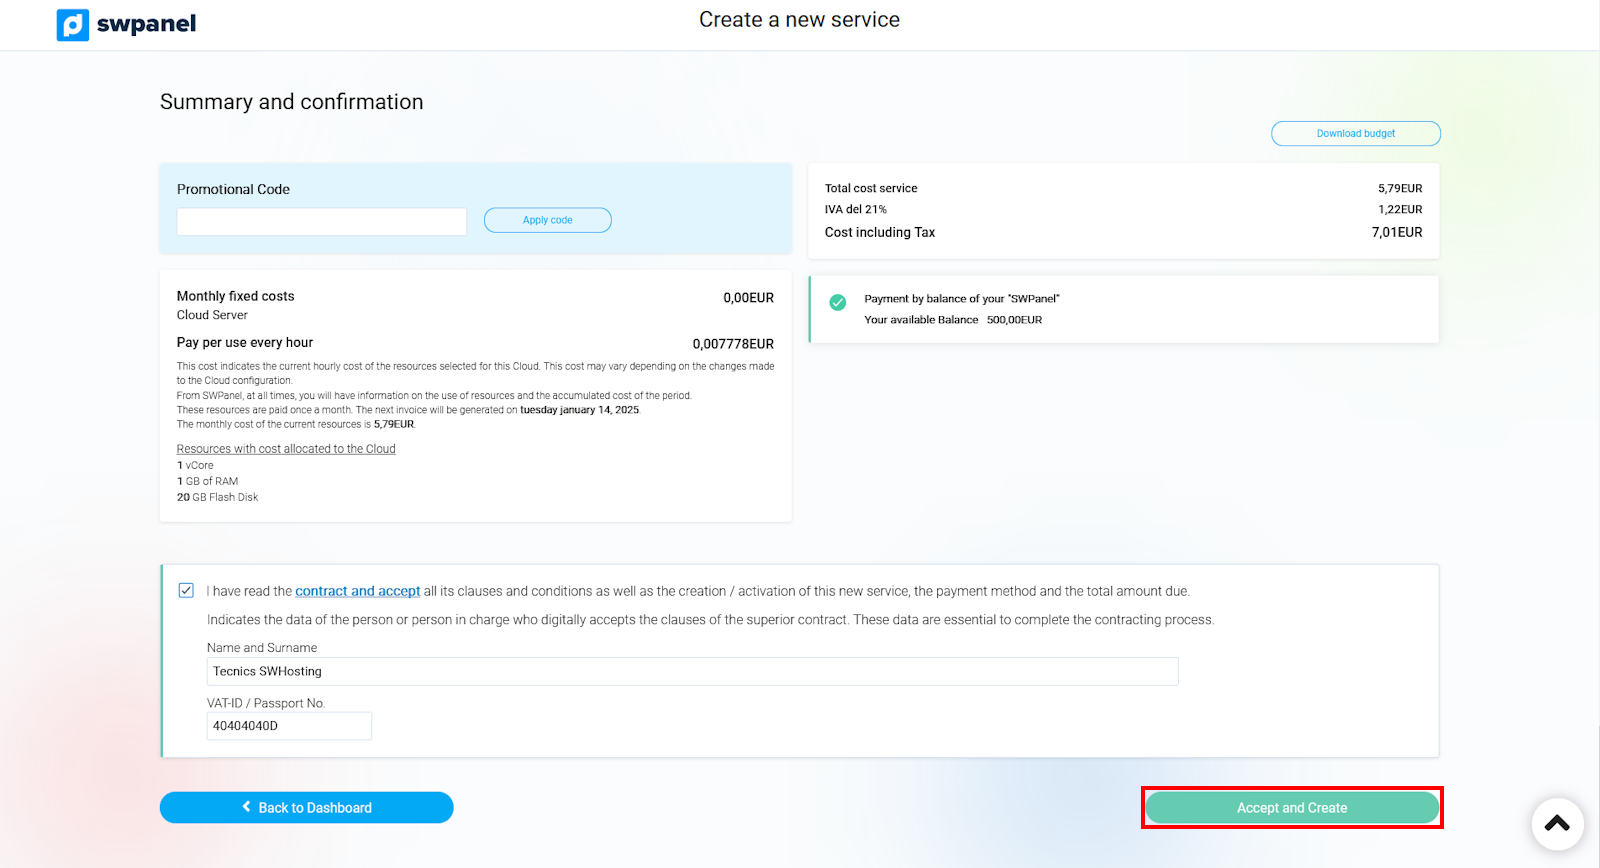Image resolution: width=1600 pixels, height=868 pixels.
Task: Click the 500,00EUR available balance value
Action: click(1014, 320)
